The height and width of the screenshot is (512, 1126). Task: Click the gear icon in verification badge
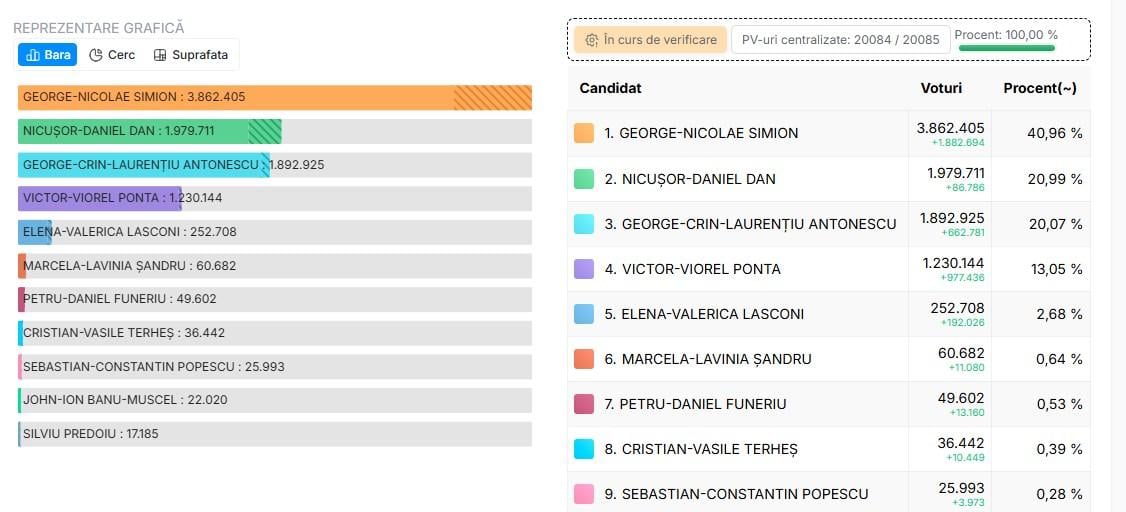591,40
